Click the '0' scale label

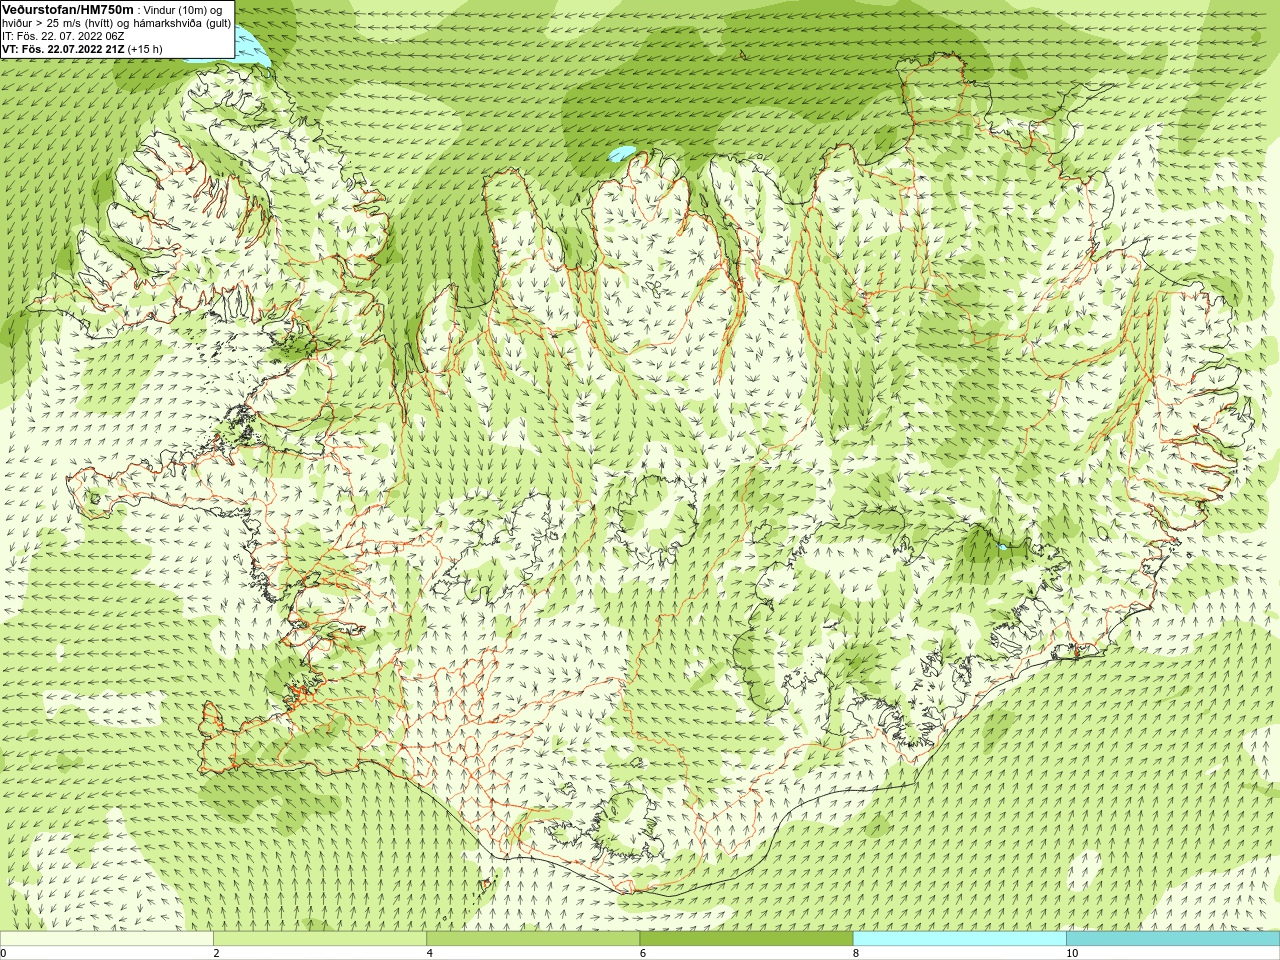coord(3,953)
